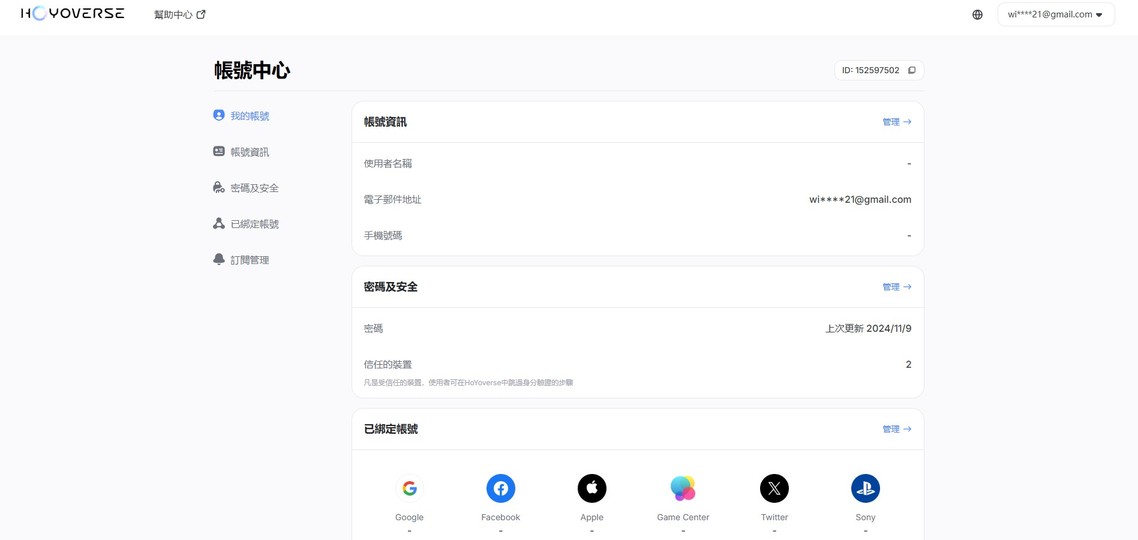Select 帳號資訊 in the sidebar
This screenshot has height=540, width=1138.
(x=241, y=152)
